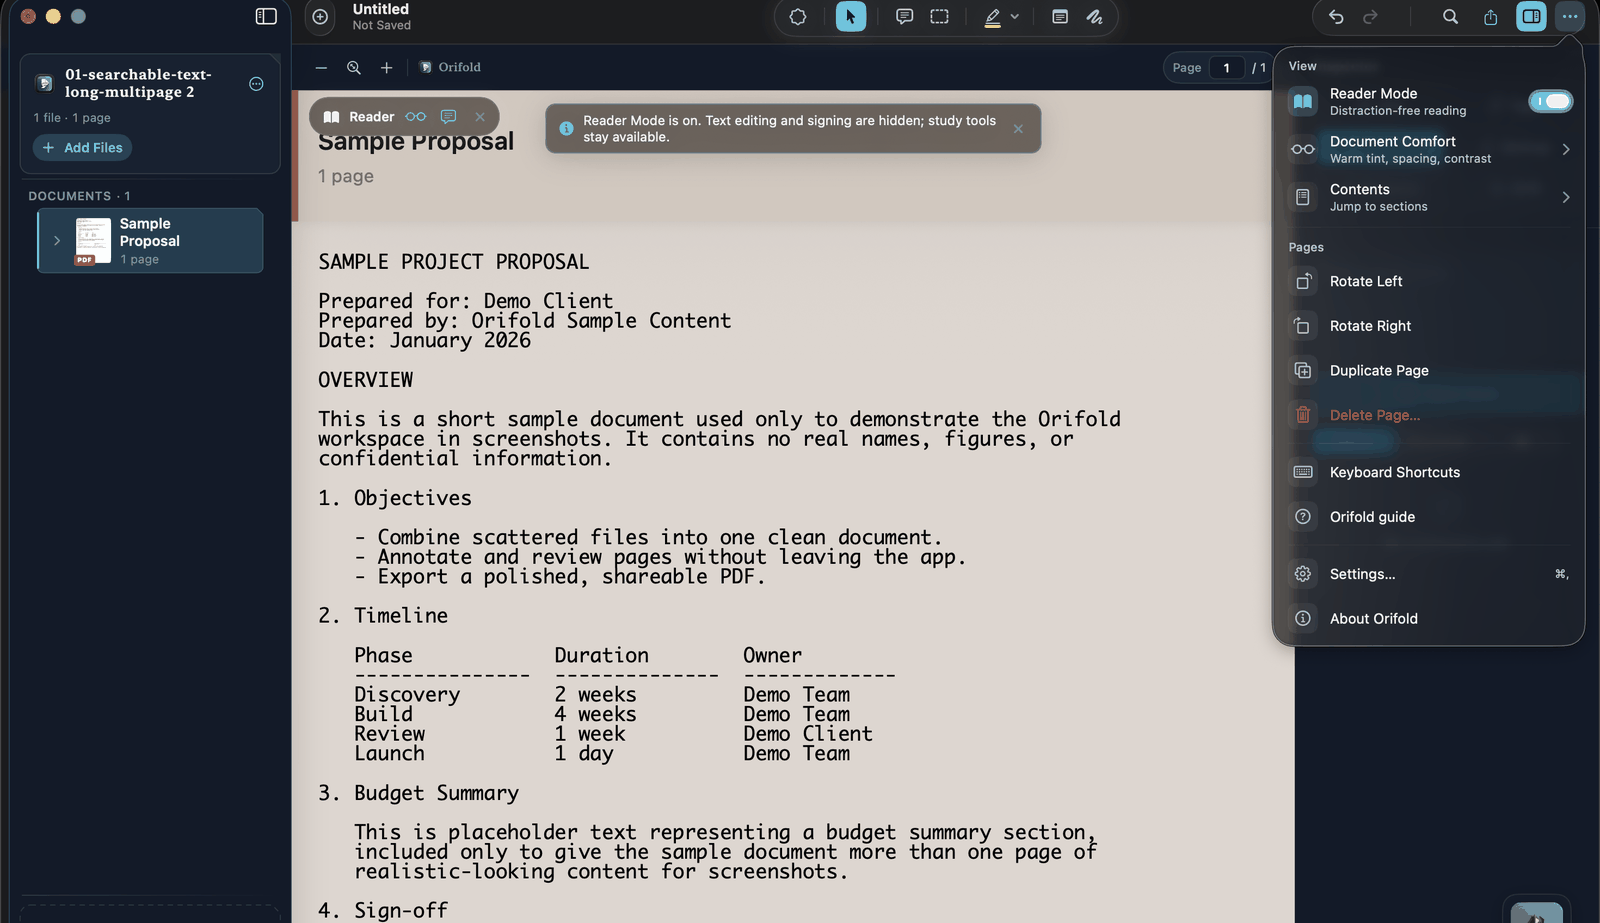Undo the last action
This screenshot has height=923, width=1600.
[1336, 17]
